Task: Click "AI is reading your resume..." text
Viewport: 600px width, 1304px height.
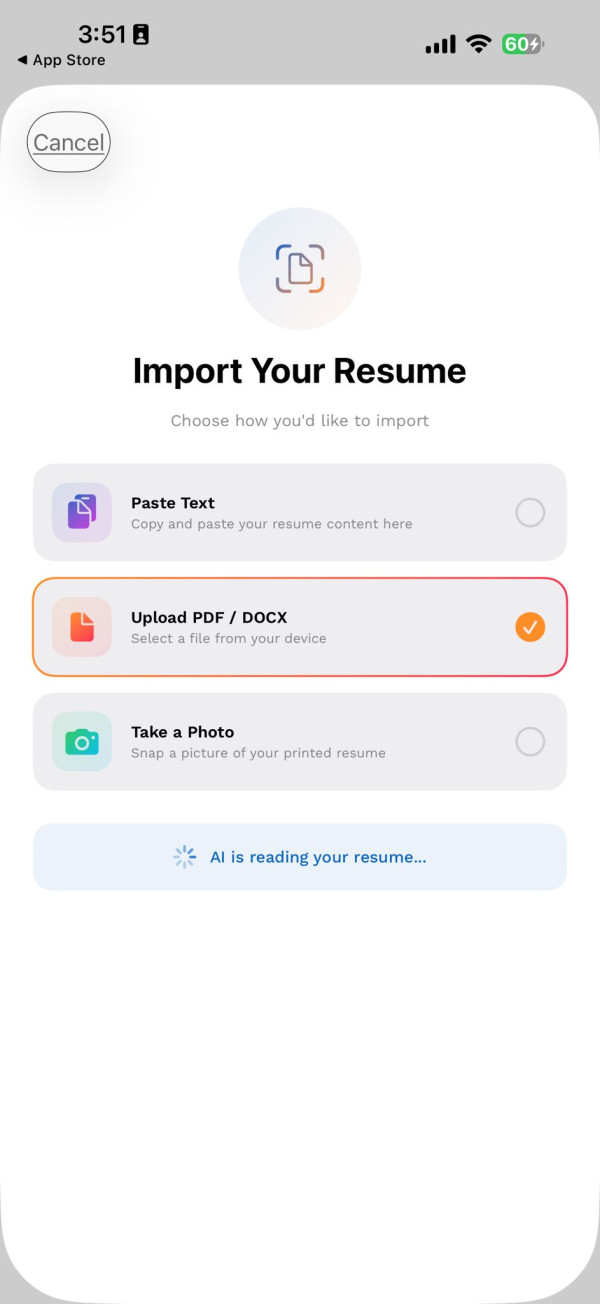Action: (x=318, y=857)
